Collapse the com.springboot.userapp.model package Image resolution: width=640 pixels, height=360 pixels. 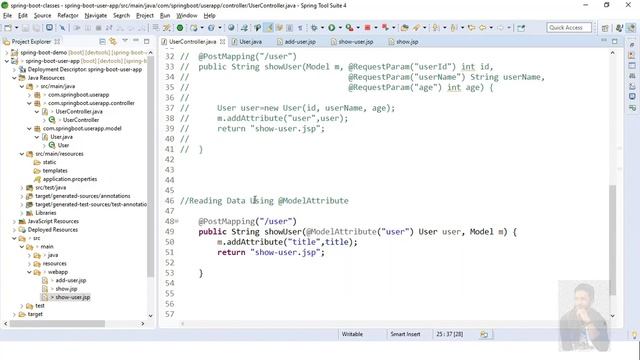(x=29, y=129)
